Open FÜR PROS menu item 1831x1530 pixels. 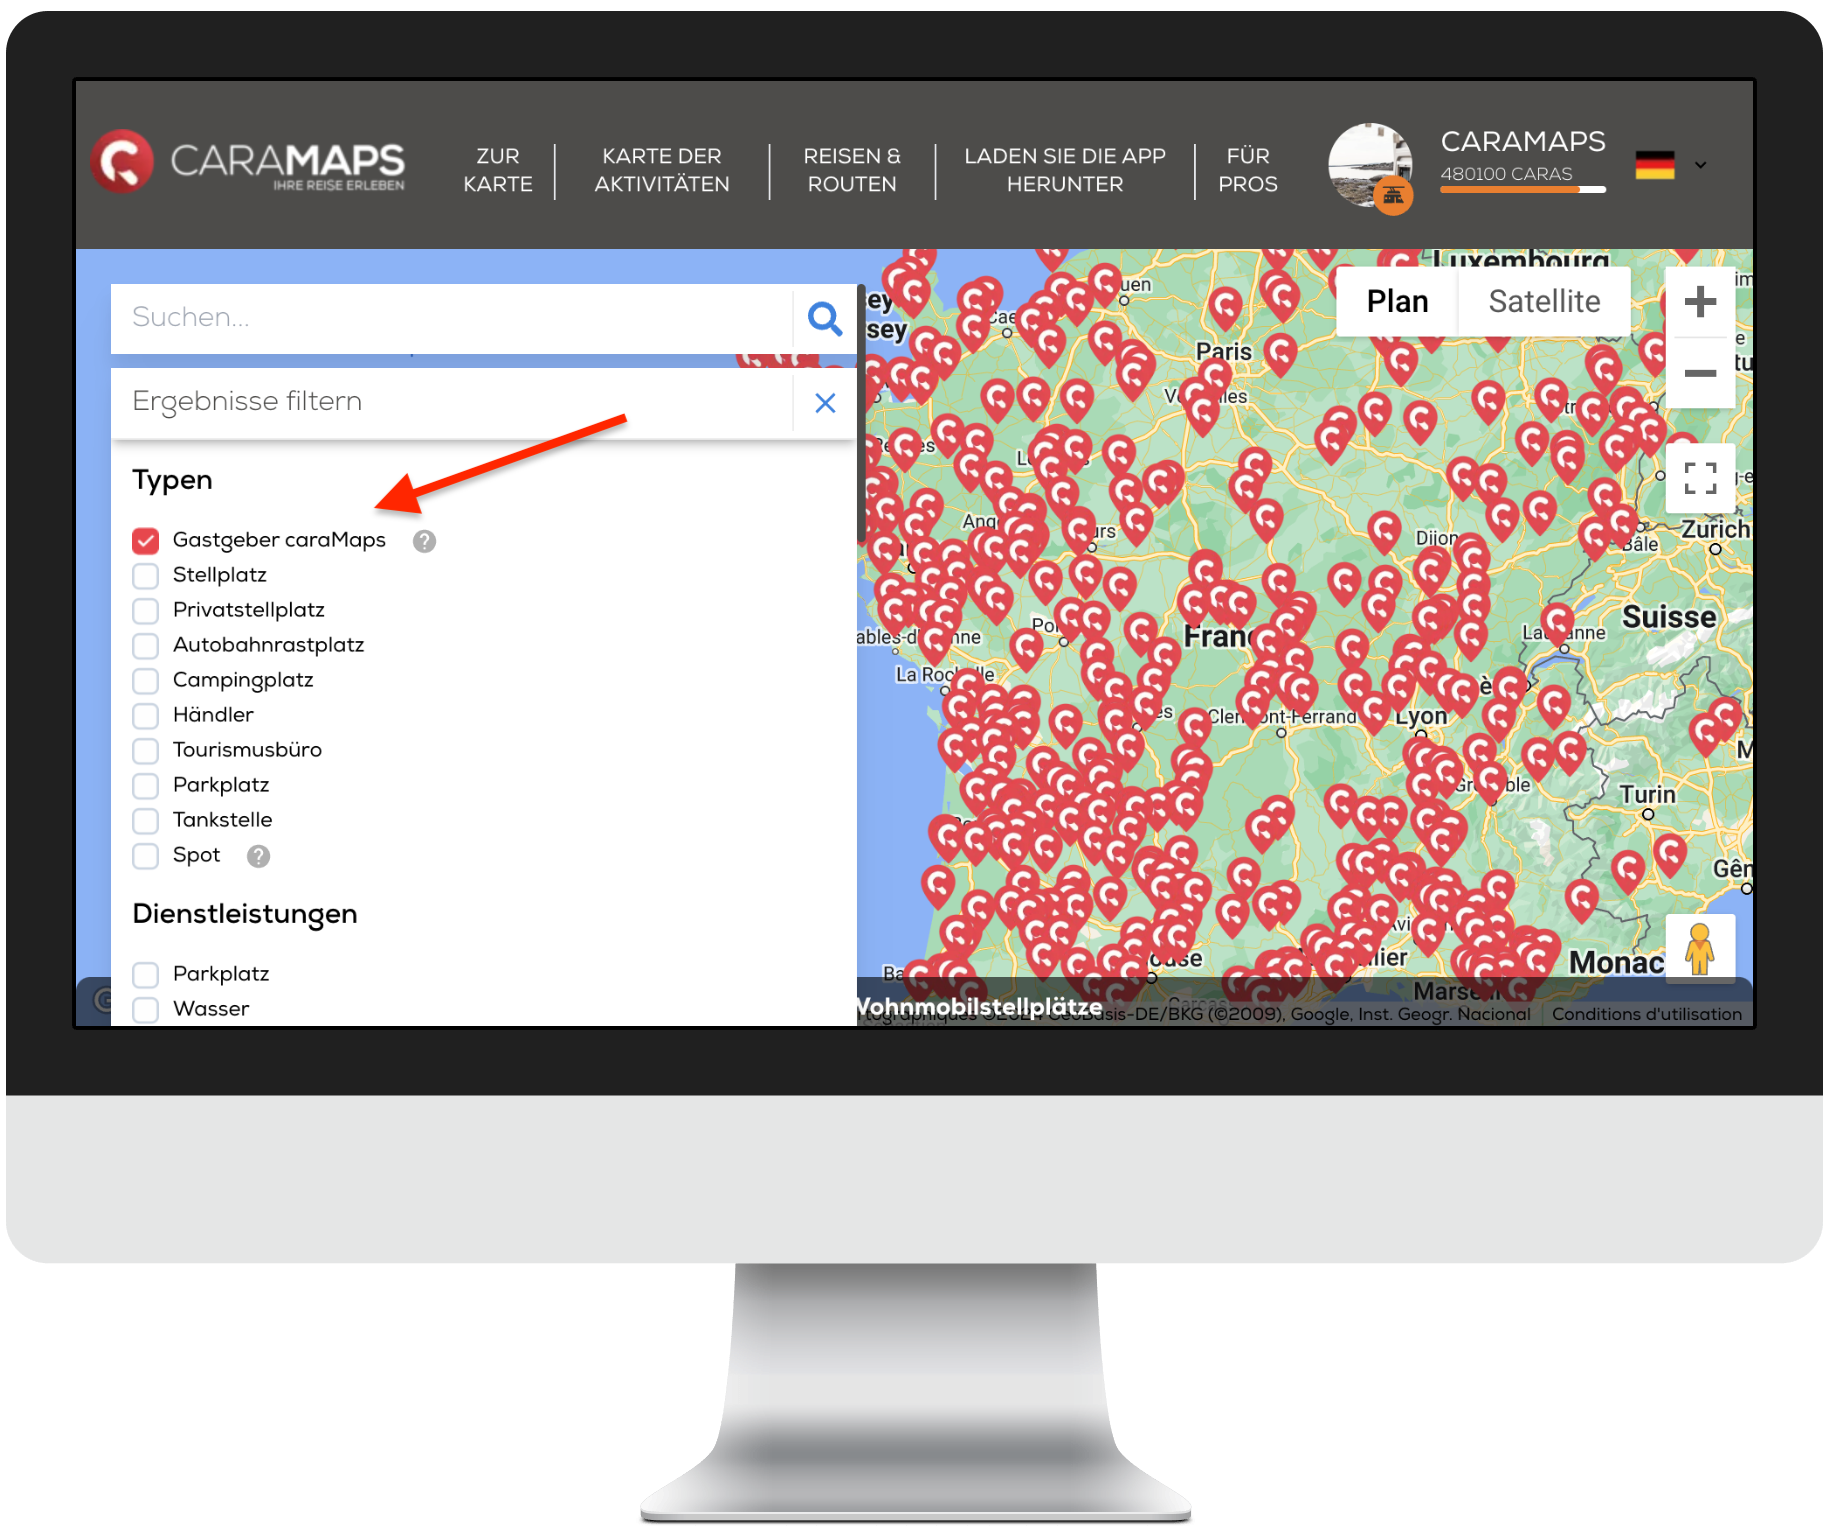coord(1248,170)
